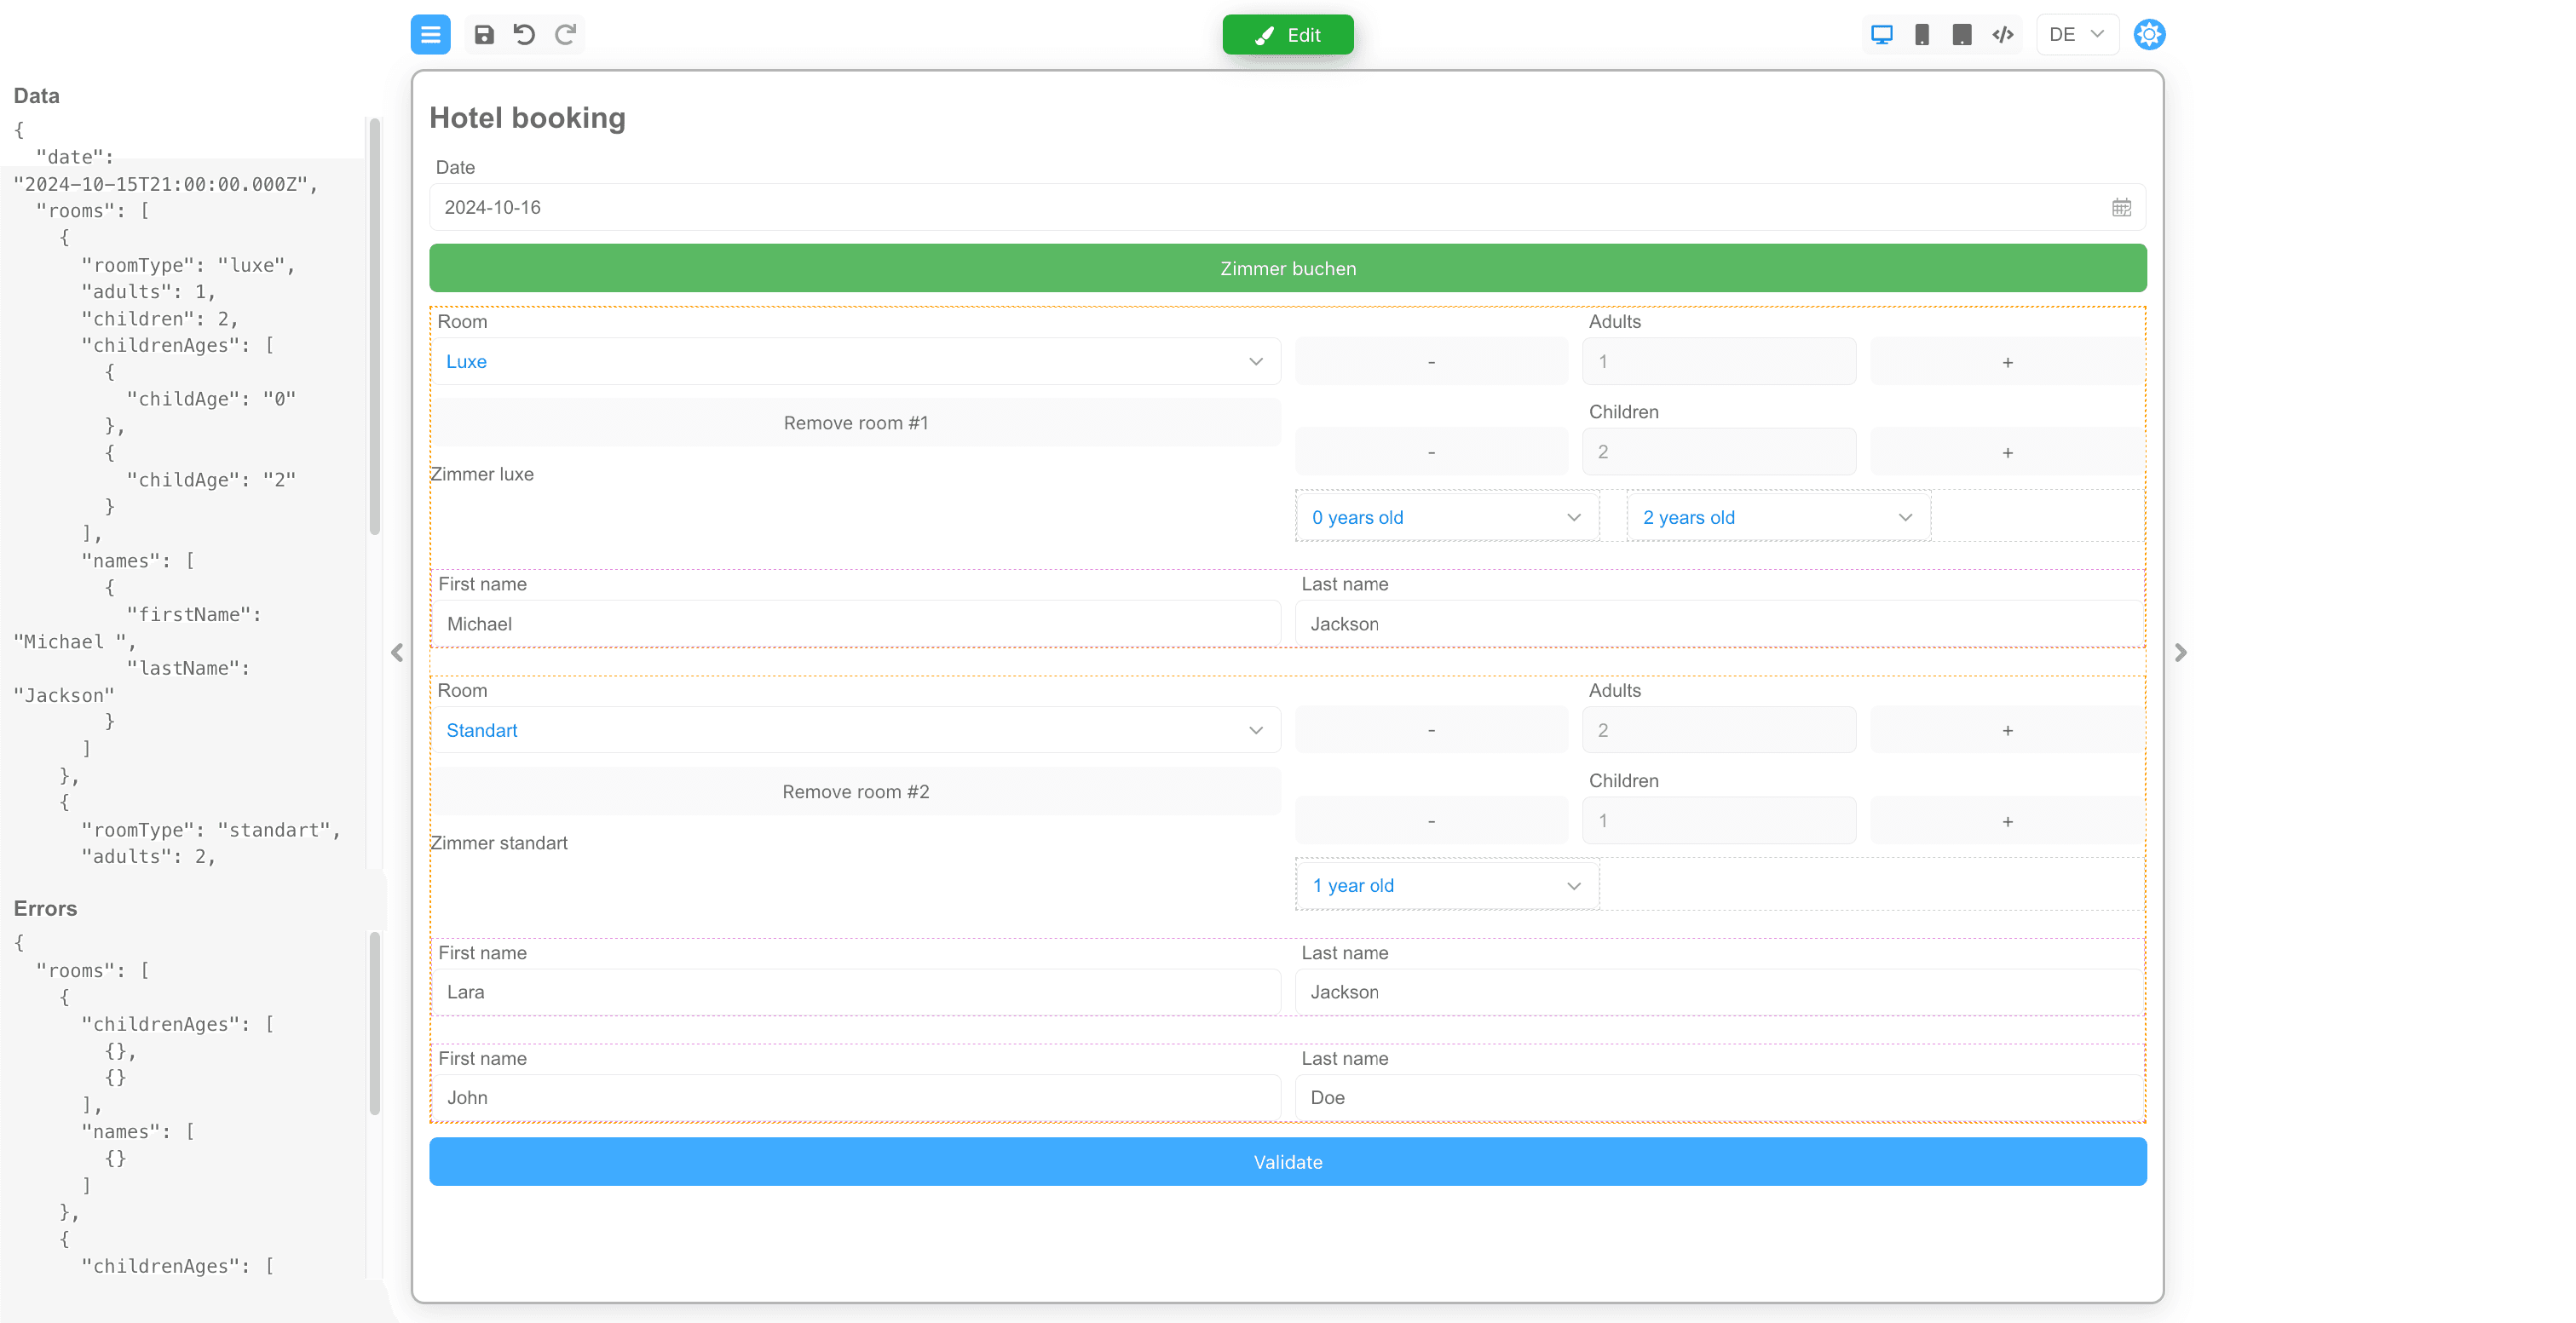Screen dimensions: 2576x1323
Task: Open the 2 years old dropdown
Action: (x=1777, y=518)
